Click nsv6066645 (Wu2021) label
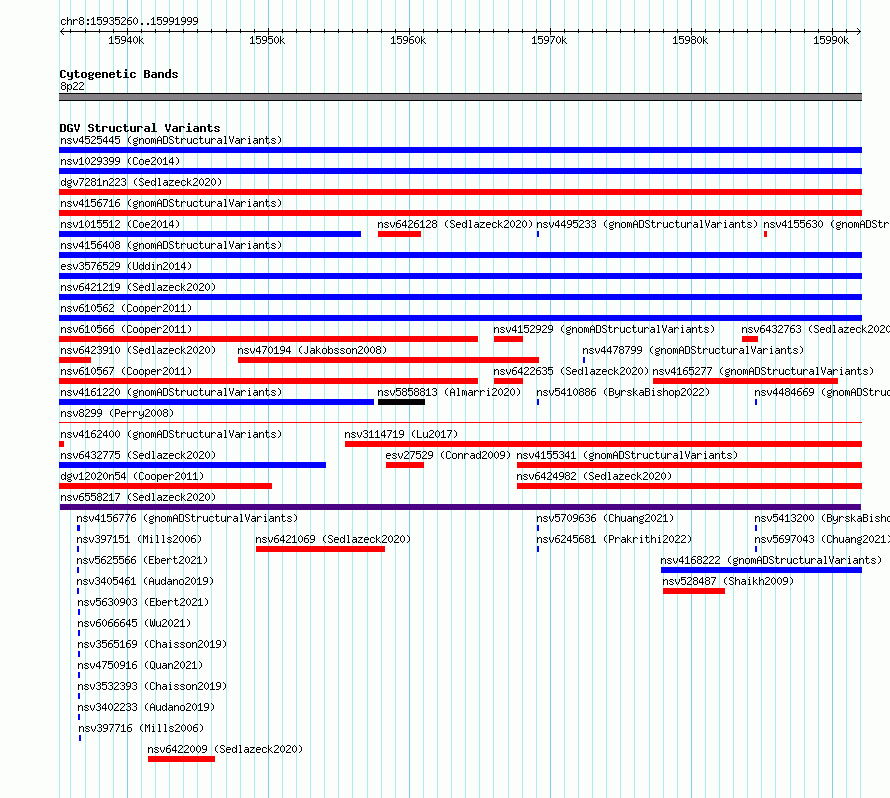 tap(134, 623)
